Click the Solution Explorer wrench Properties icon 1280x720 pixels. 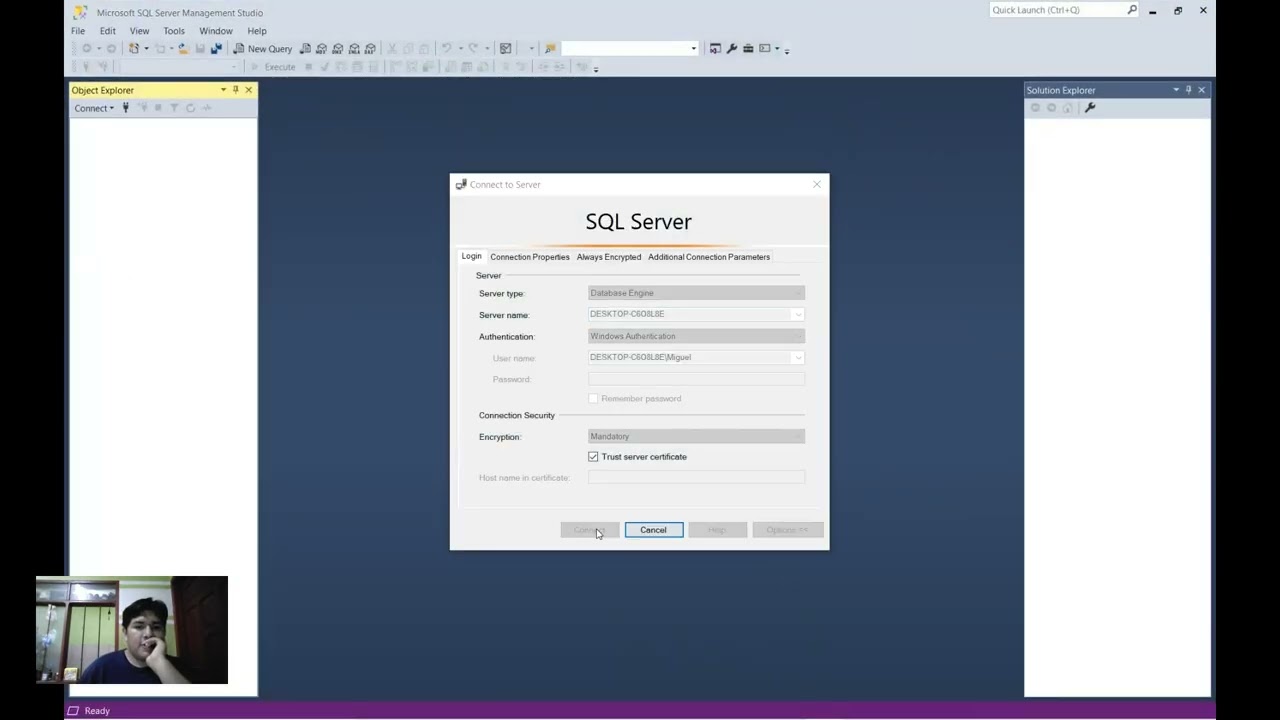coord(1090,108)
